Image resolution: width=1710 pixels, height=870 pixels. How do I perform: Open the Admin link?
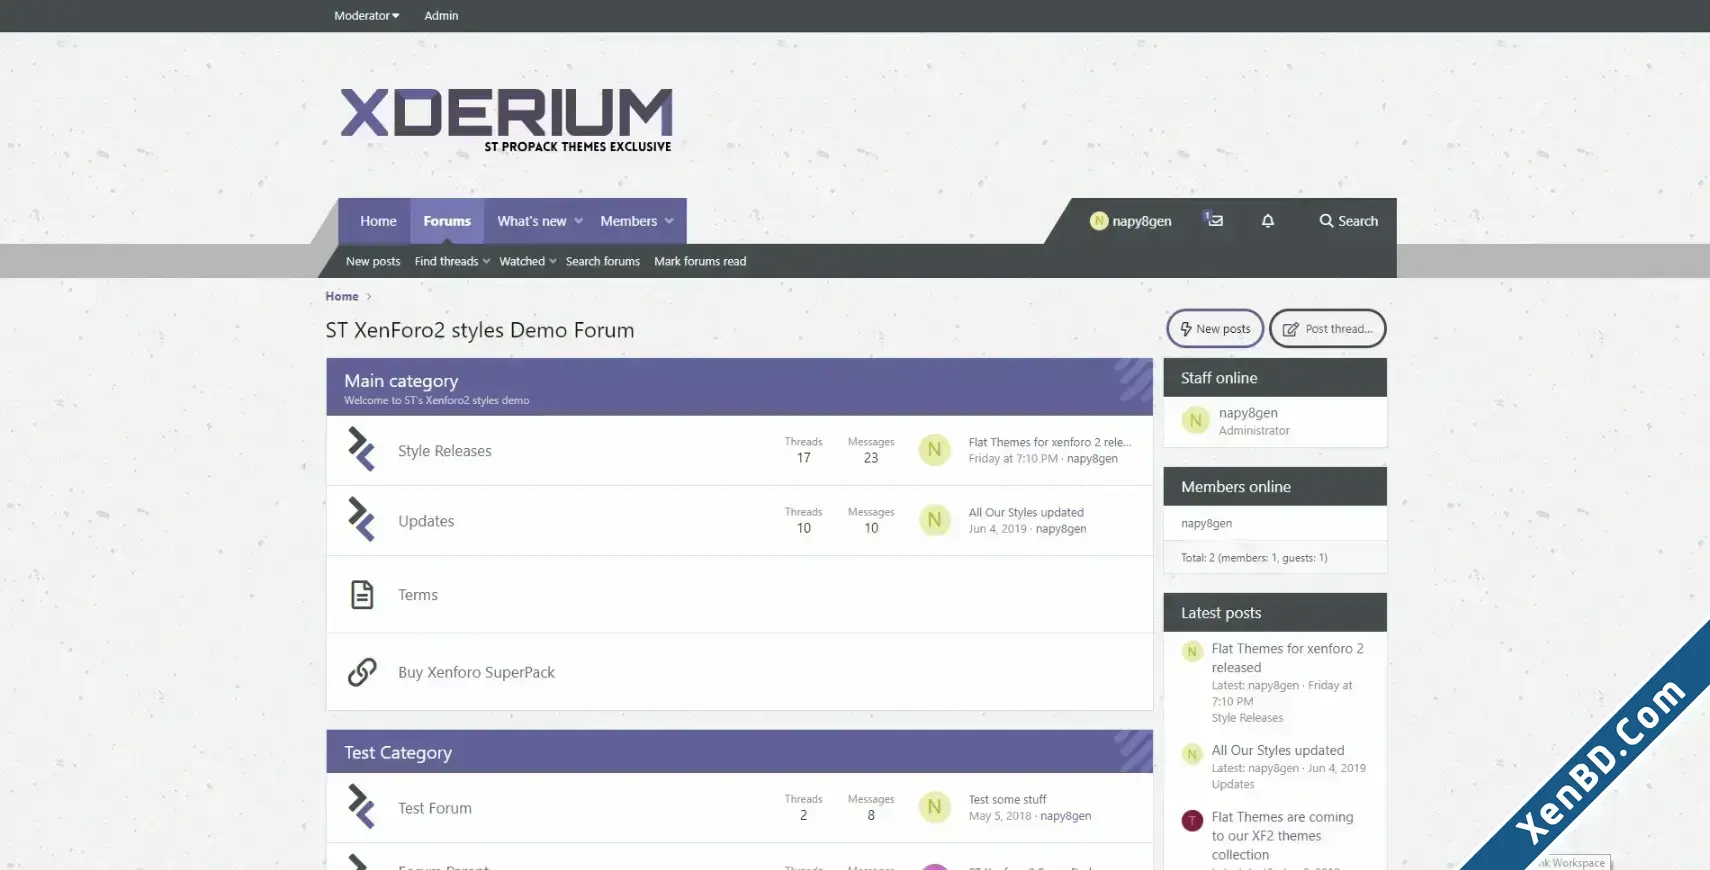(x=441, y=16)
